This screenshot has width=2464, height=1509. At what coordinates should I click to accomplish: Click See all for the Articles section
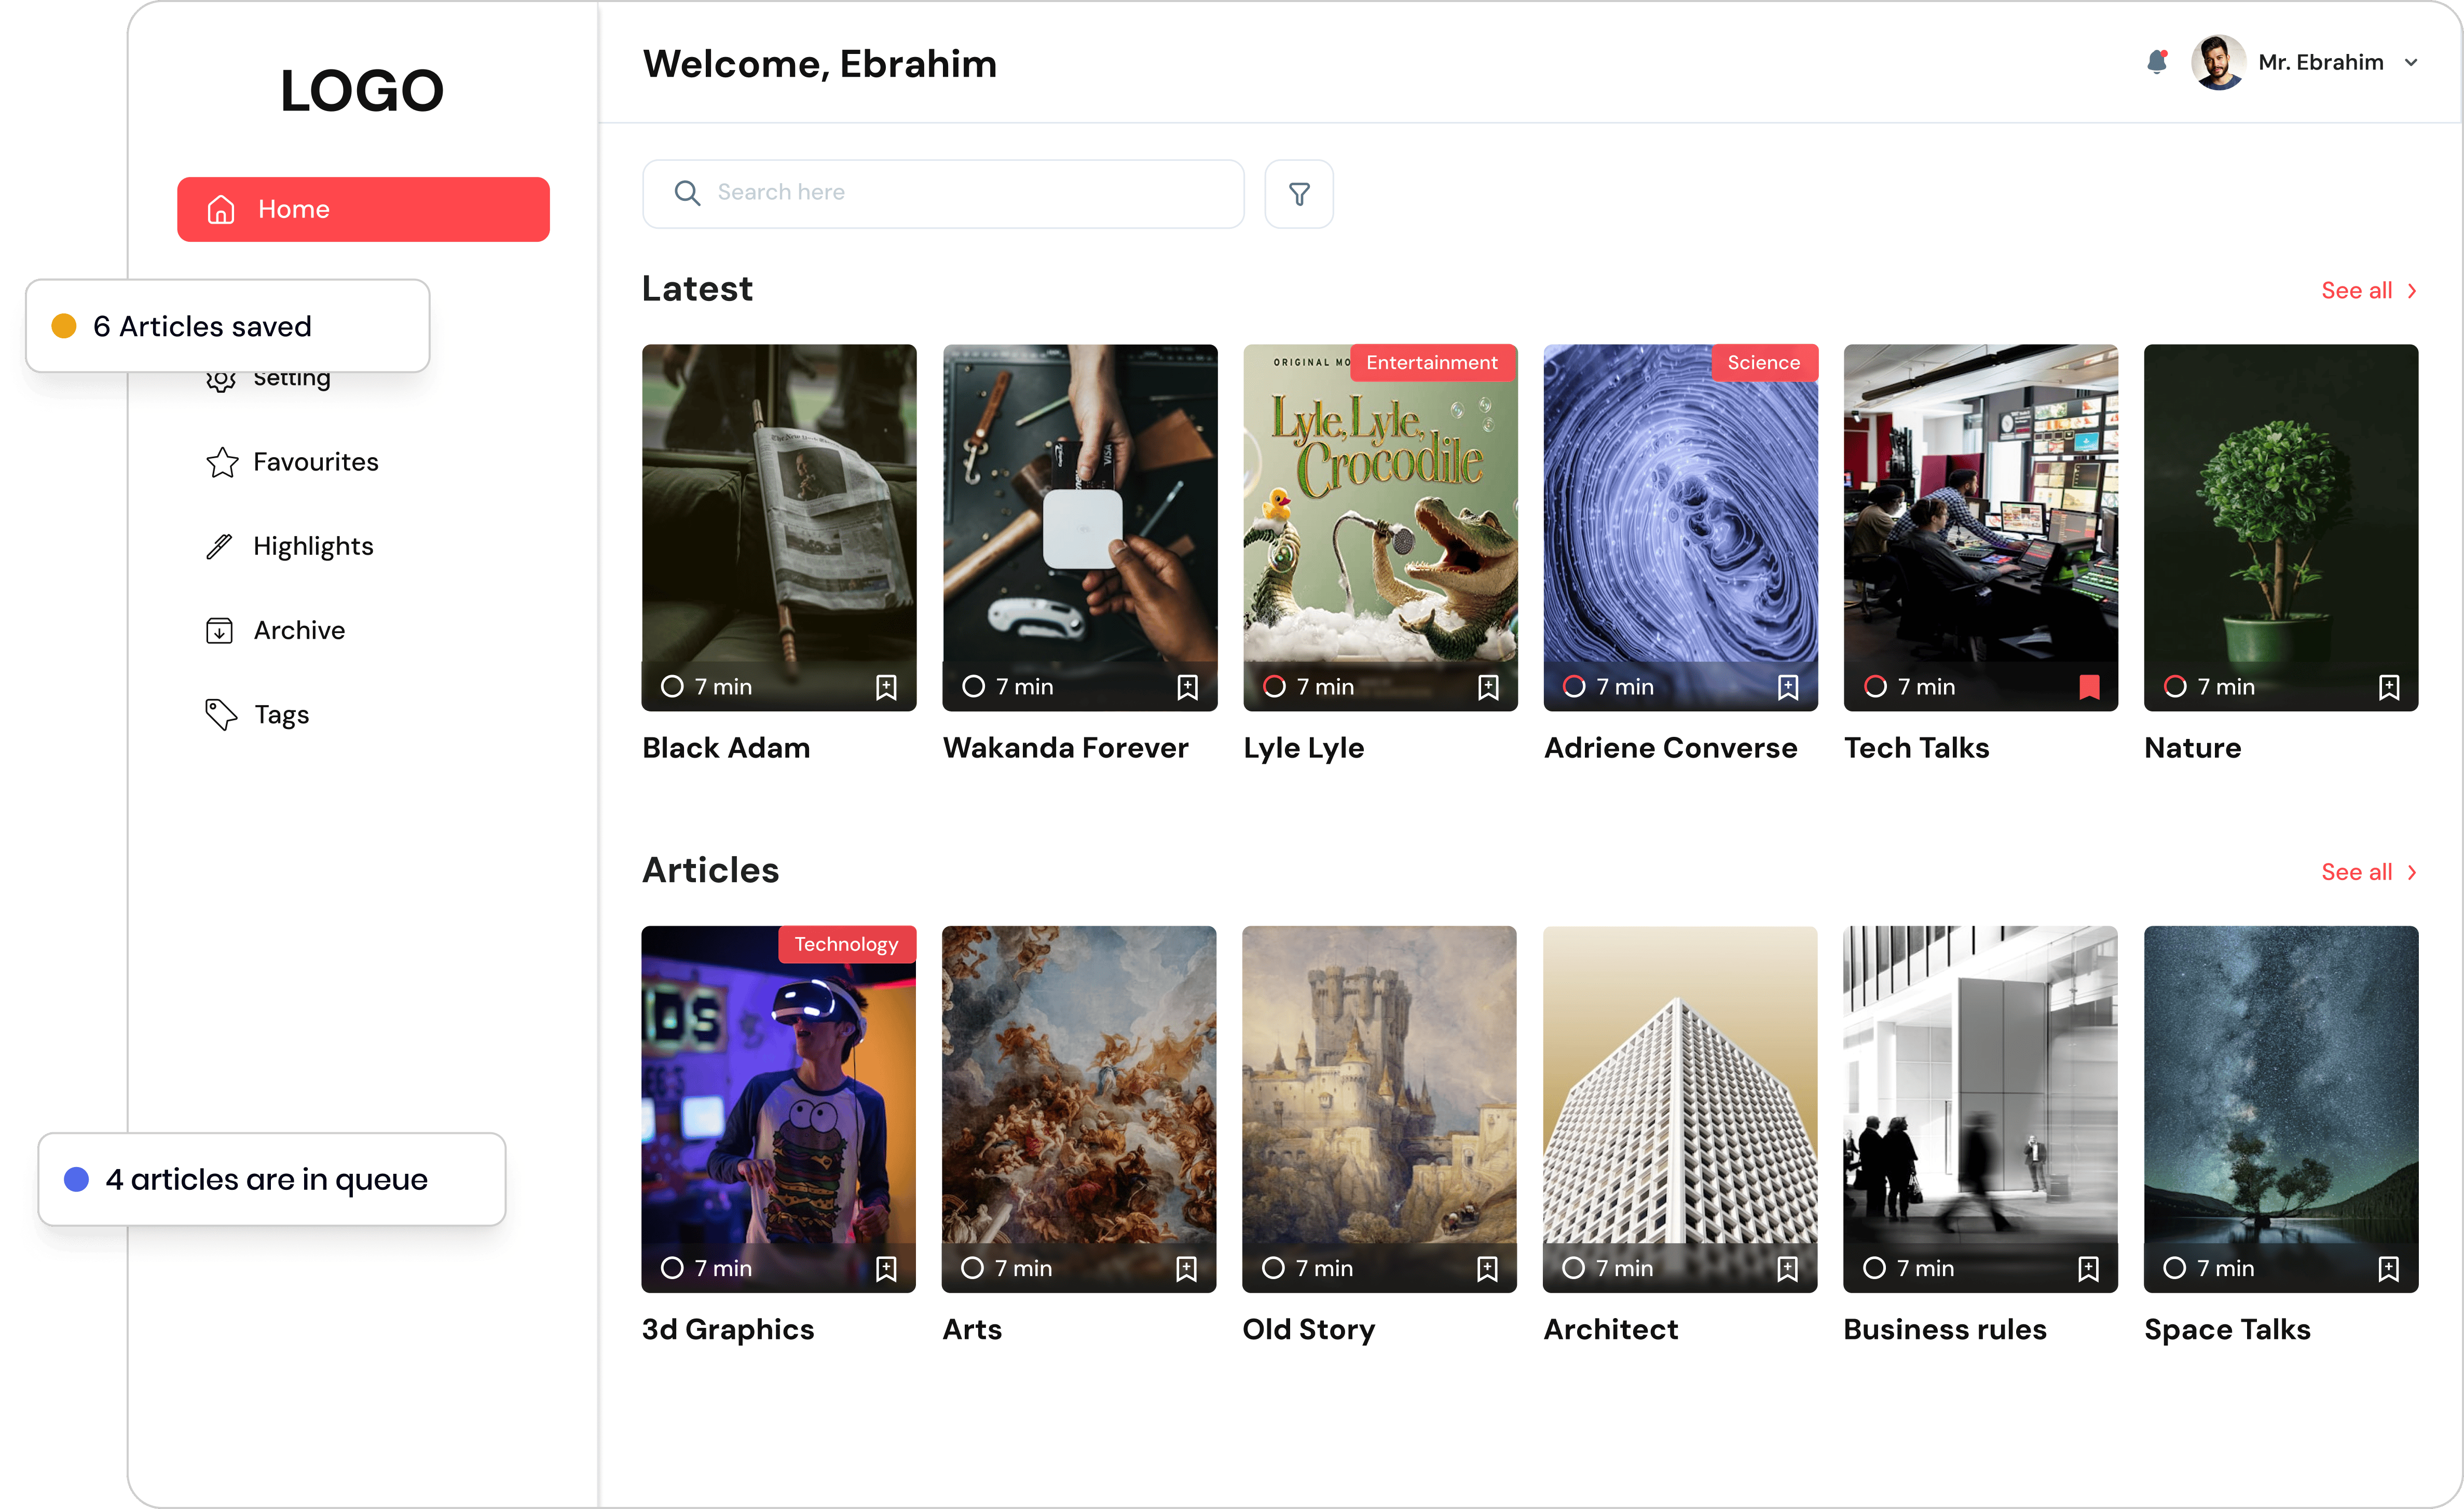tap(2357, 871)
